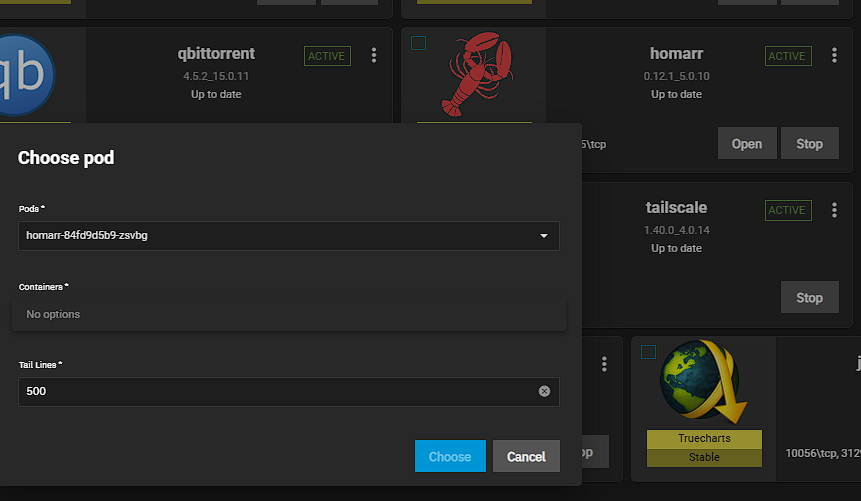Click the Up to date status under tailscale
861x501 pixels.
(x=676, y=248)
